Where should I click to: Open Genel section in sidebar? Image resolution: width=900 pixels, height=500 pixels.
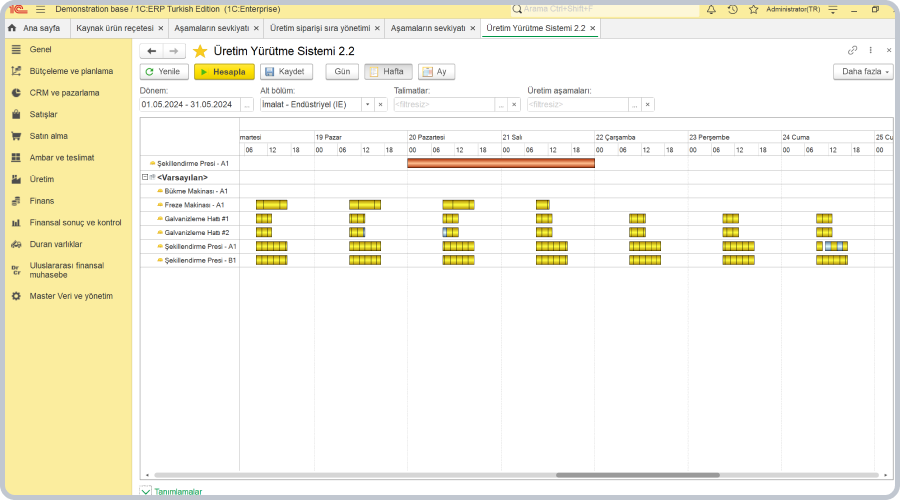[x=40, y=49]
